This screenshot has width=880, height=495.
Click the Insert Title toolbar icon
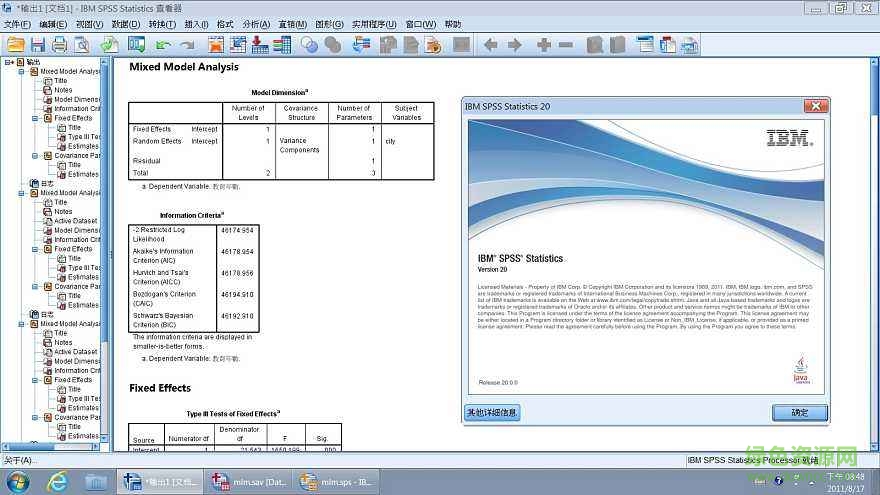[x=668, y=45]
